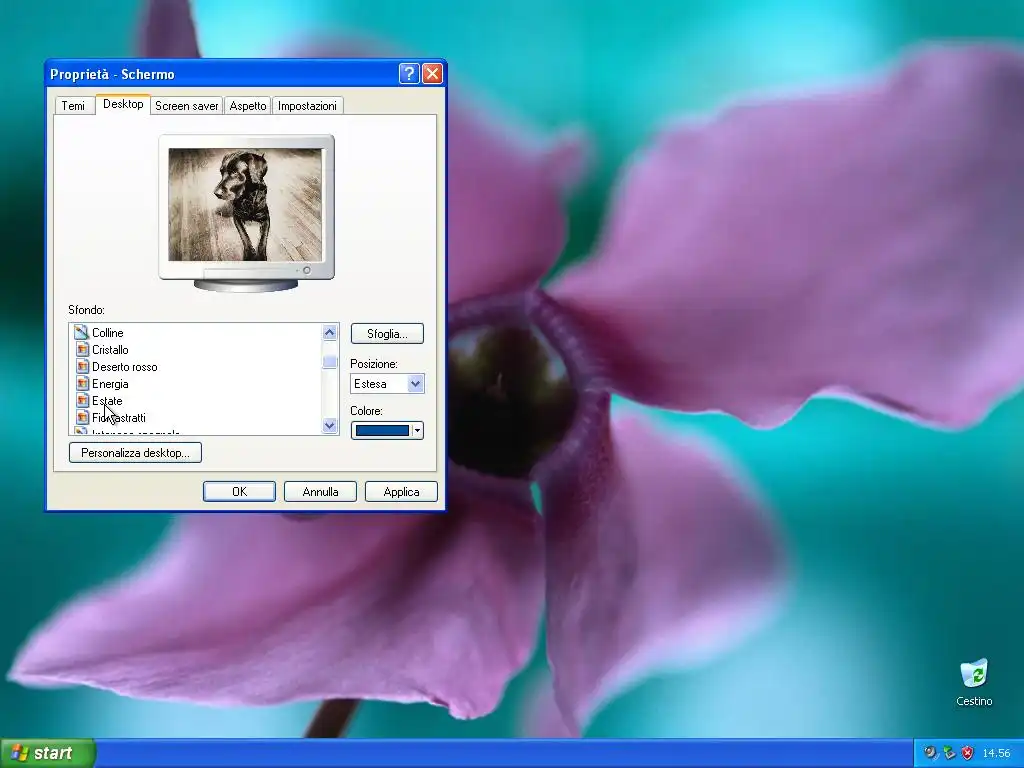Image resolution: width=1024 pixels, height=768 pixels.
Task: Click the Sfoglia... browse button
Action: 387,334
